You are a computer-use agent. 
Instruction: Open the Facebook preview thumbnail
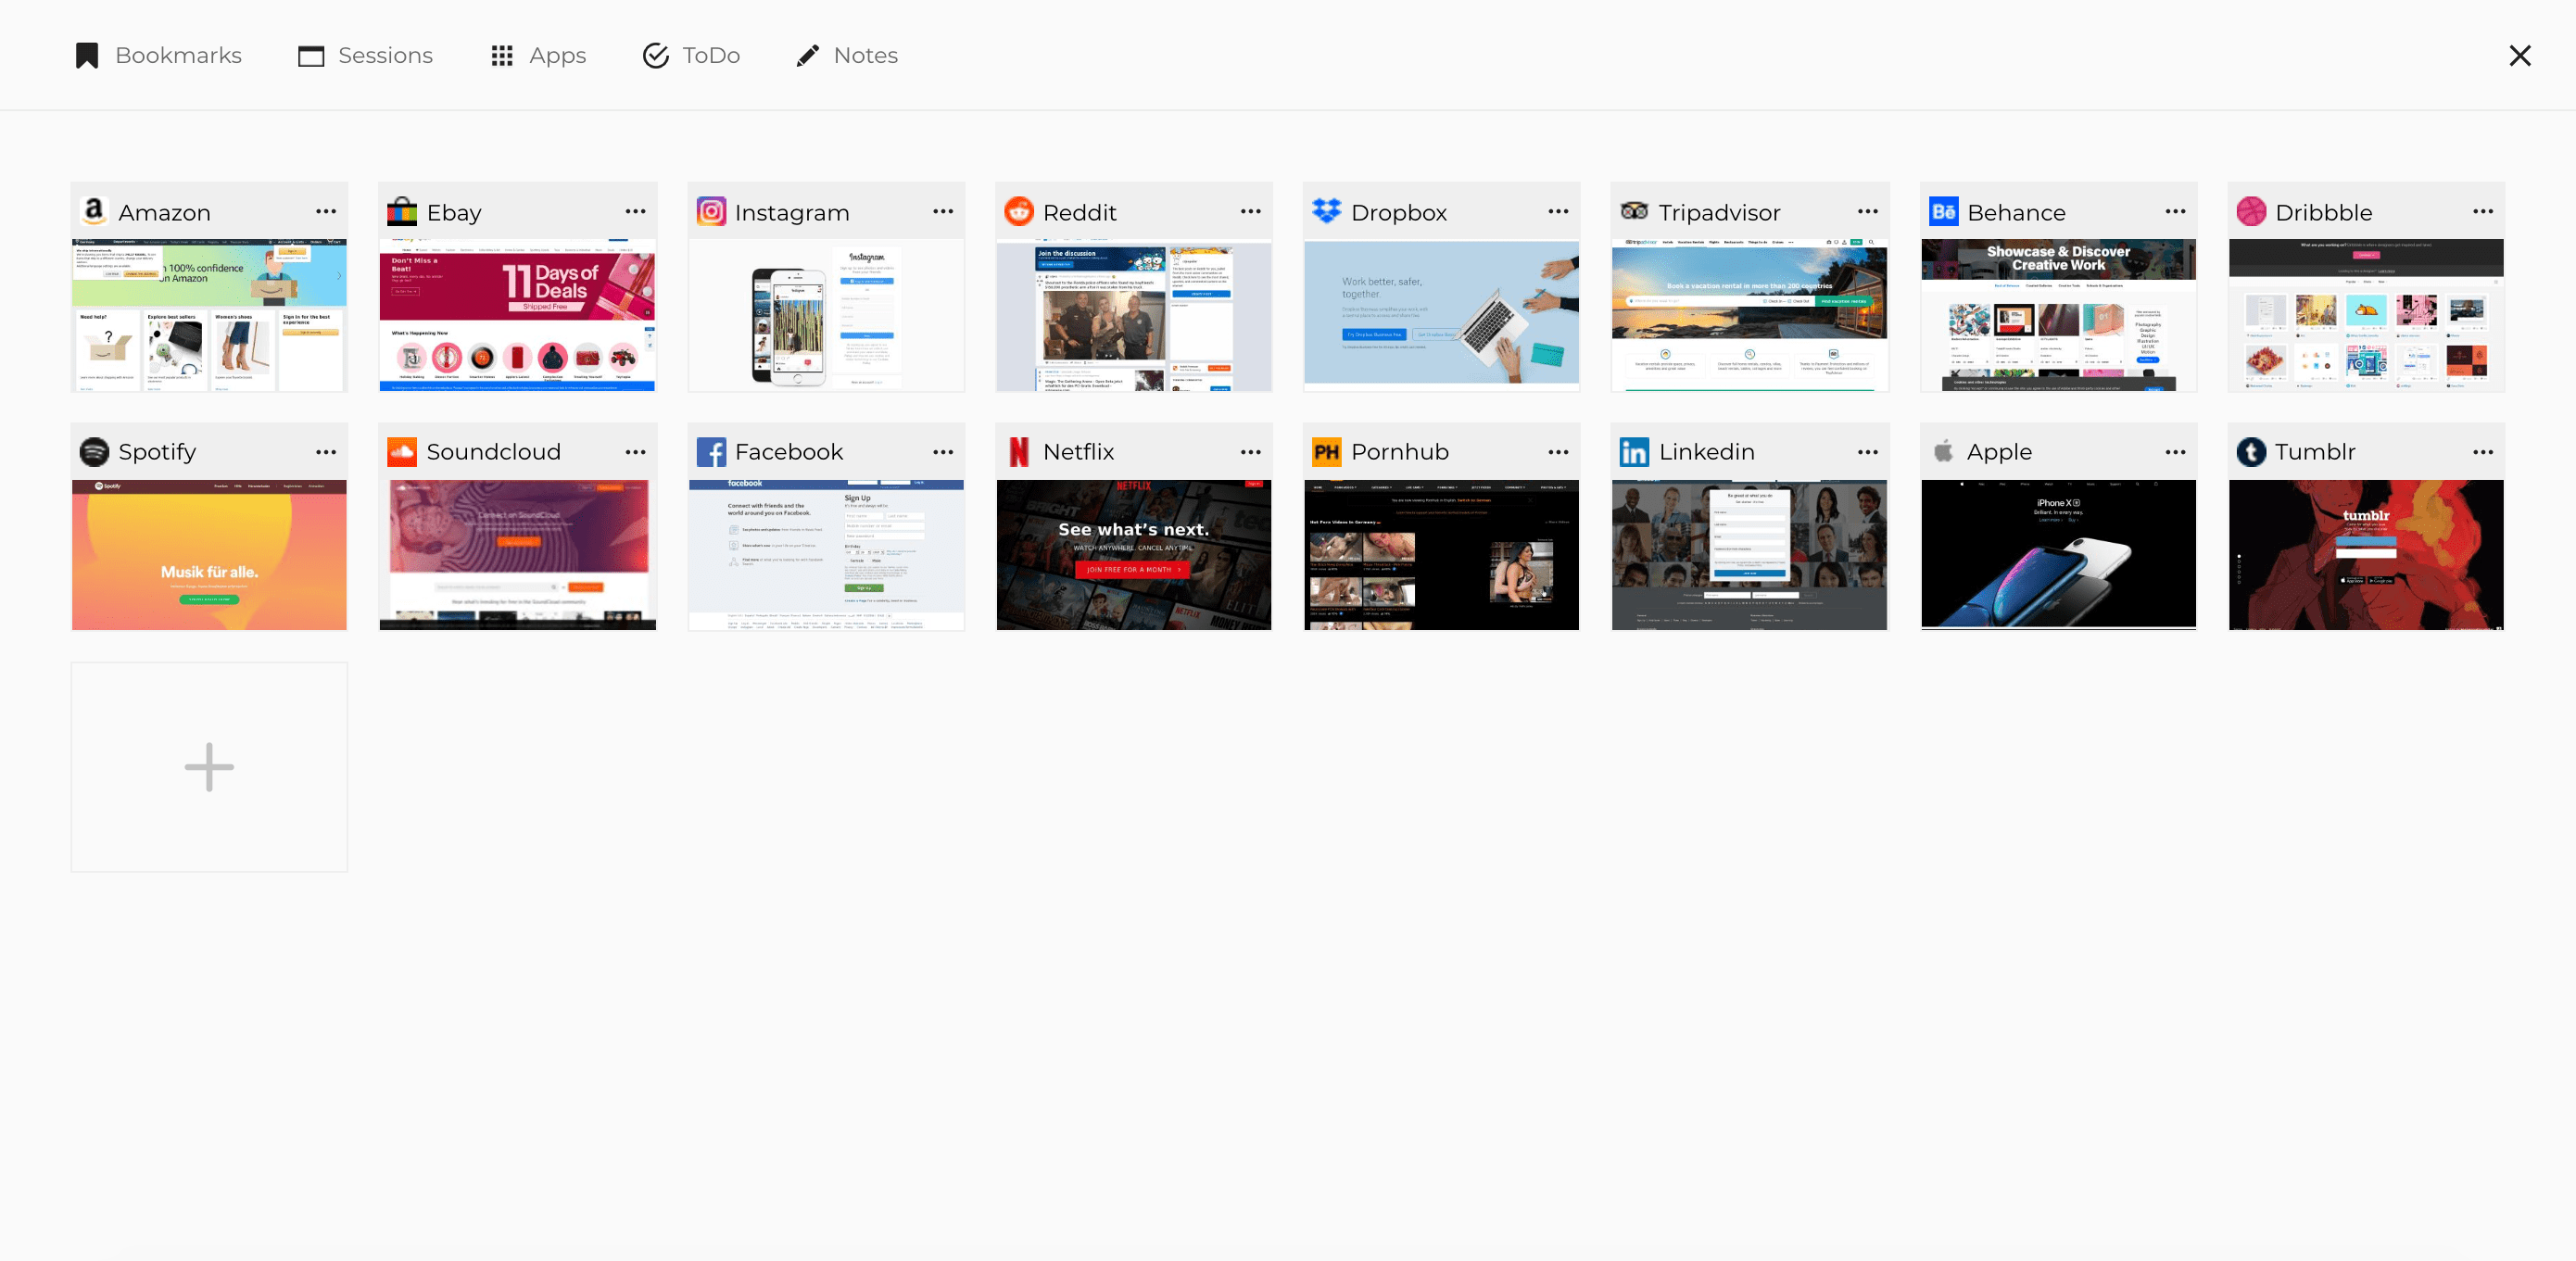[826, 554]
